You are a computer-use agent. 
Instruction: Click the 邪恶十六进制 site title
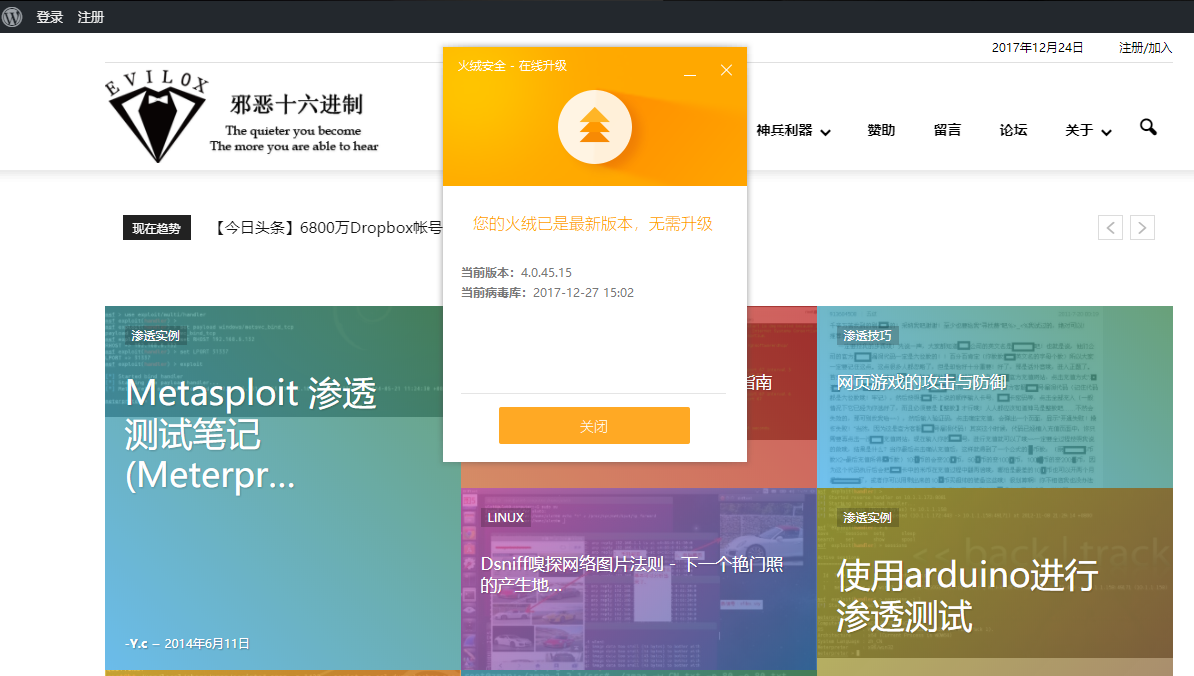(x=297, y=104)
